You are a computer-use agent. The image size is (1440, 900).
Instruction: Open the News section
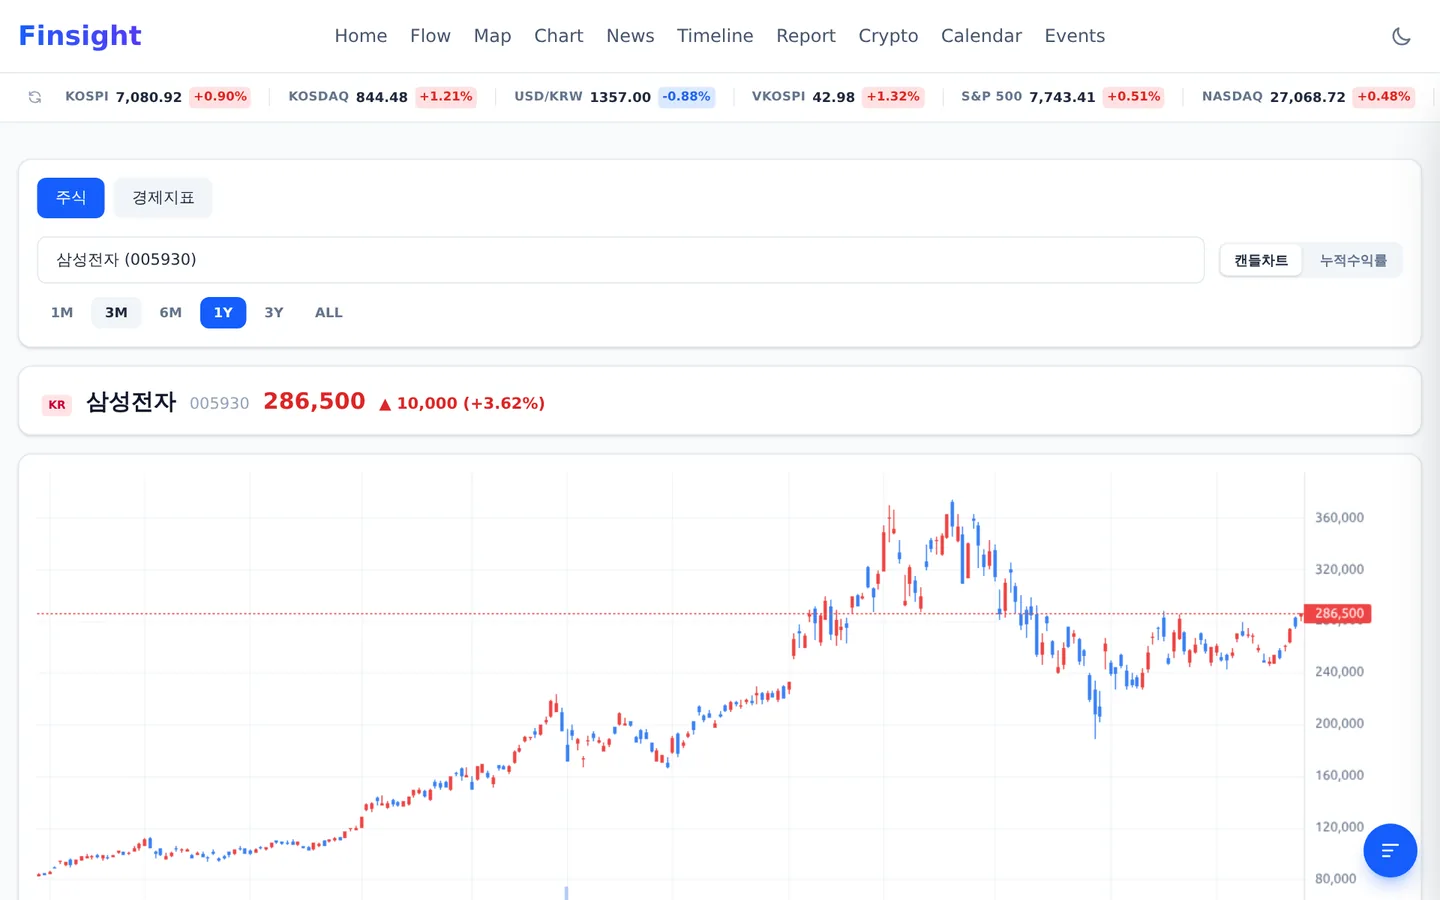630,36
